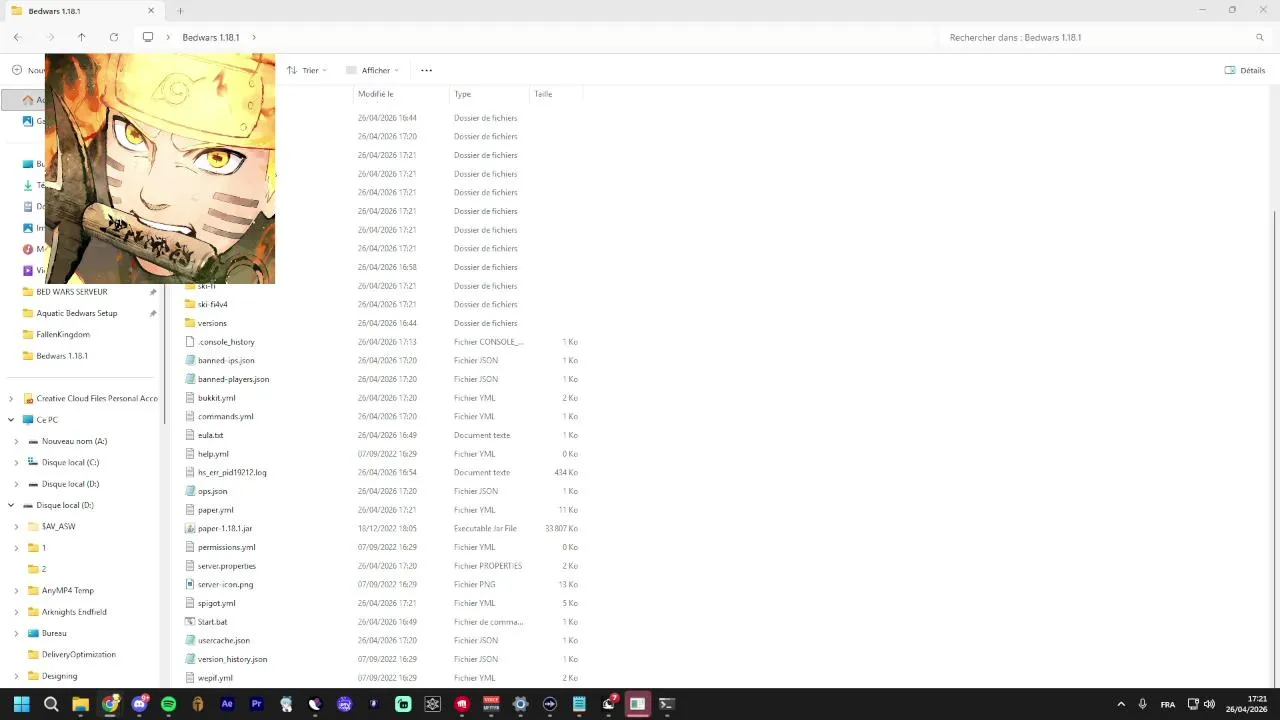Viewport: 1280px width, 720px height.
Task: Launch Premiere Pro from taskbar
Action: pyautogui.click(x=256, y=704)
